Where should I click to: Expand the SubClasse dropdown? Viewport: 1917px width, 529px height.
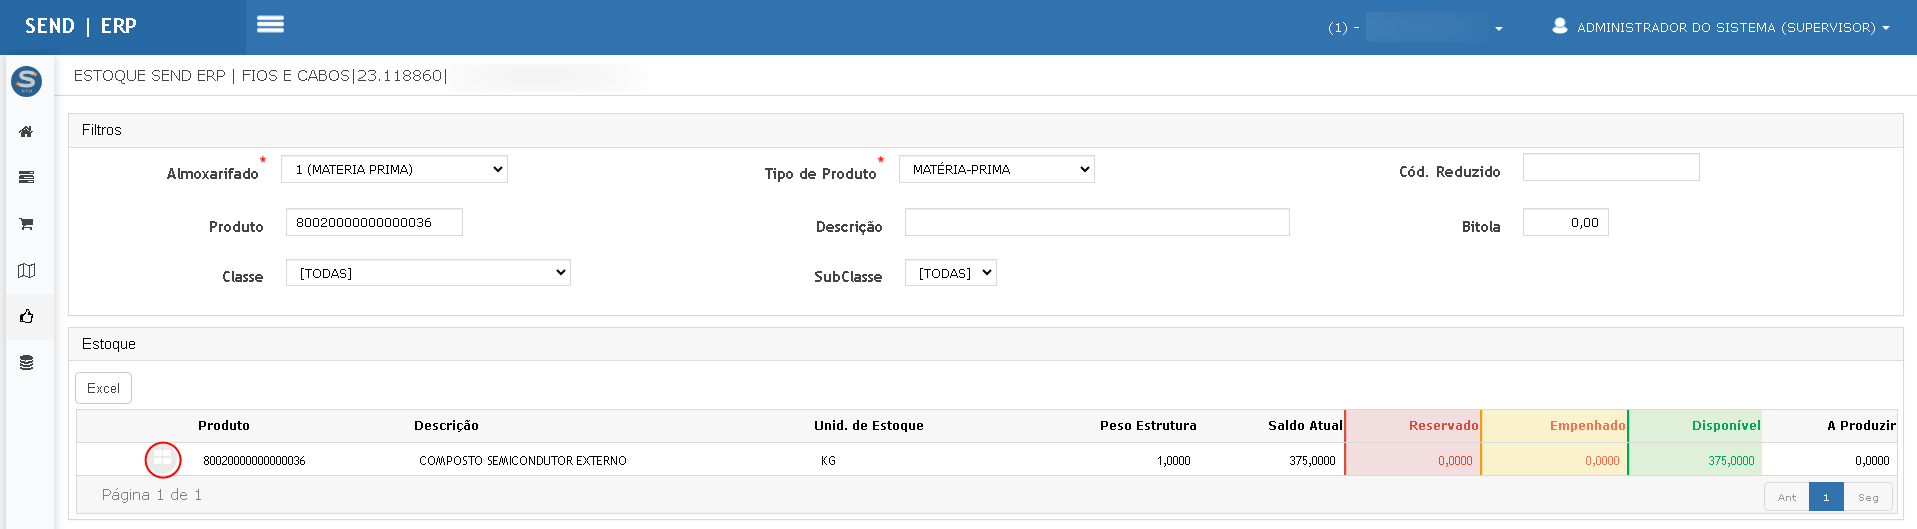tap(950, 273)
